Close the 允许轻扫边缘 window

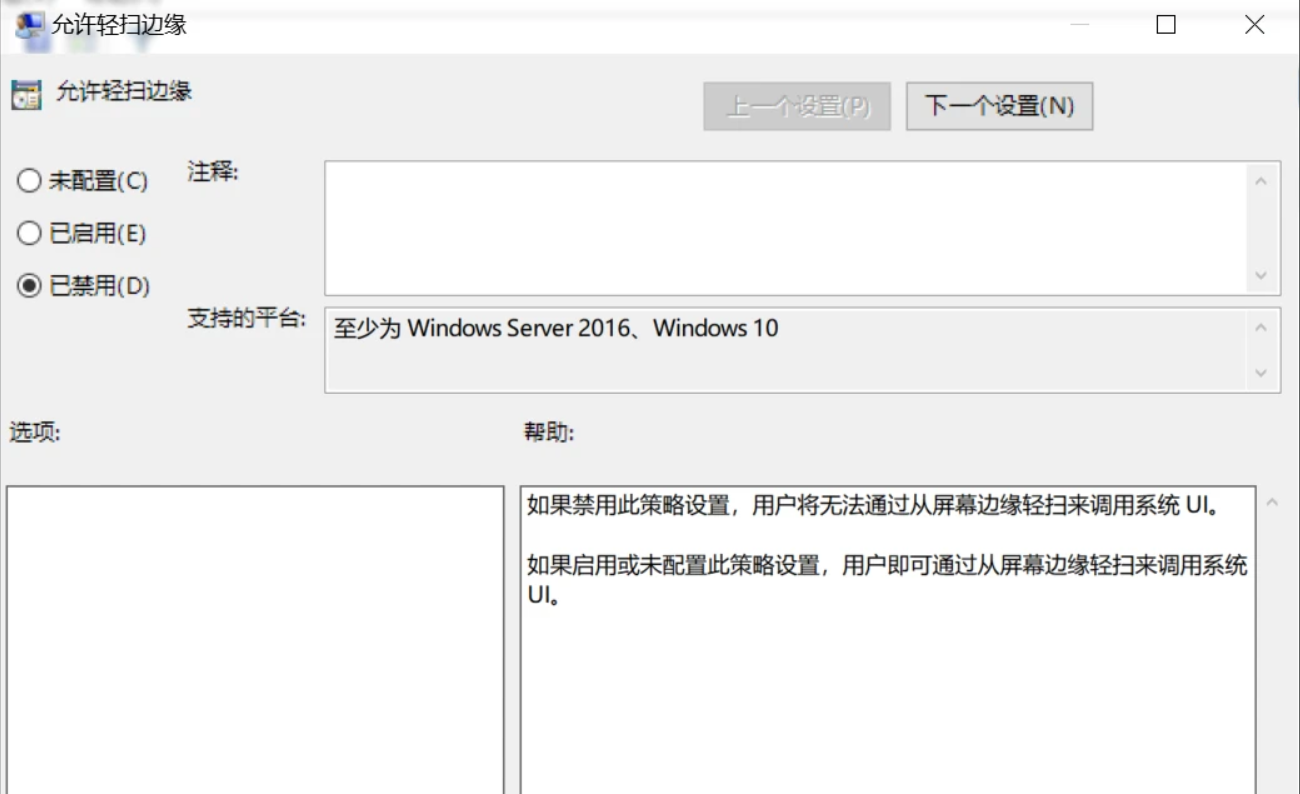click(1255, 25)
